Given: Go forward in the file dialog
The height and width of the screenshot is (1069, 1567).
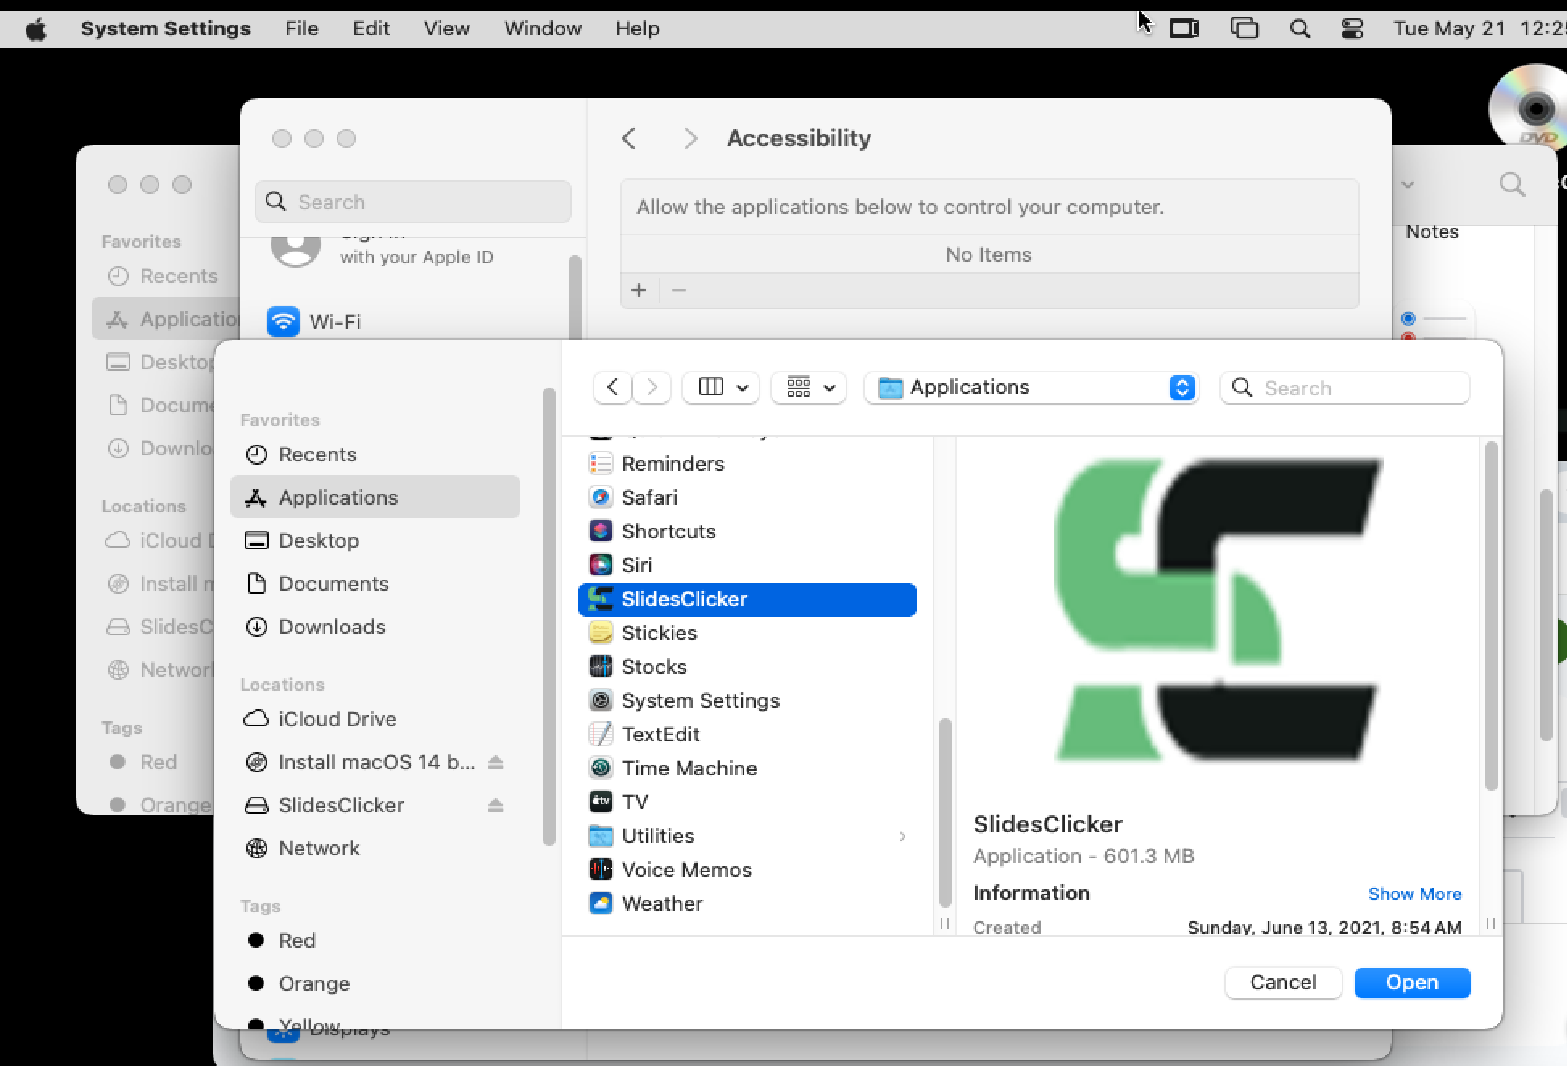Looking at the screenshot, I should (652, 387).
